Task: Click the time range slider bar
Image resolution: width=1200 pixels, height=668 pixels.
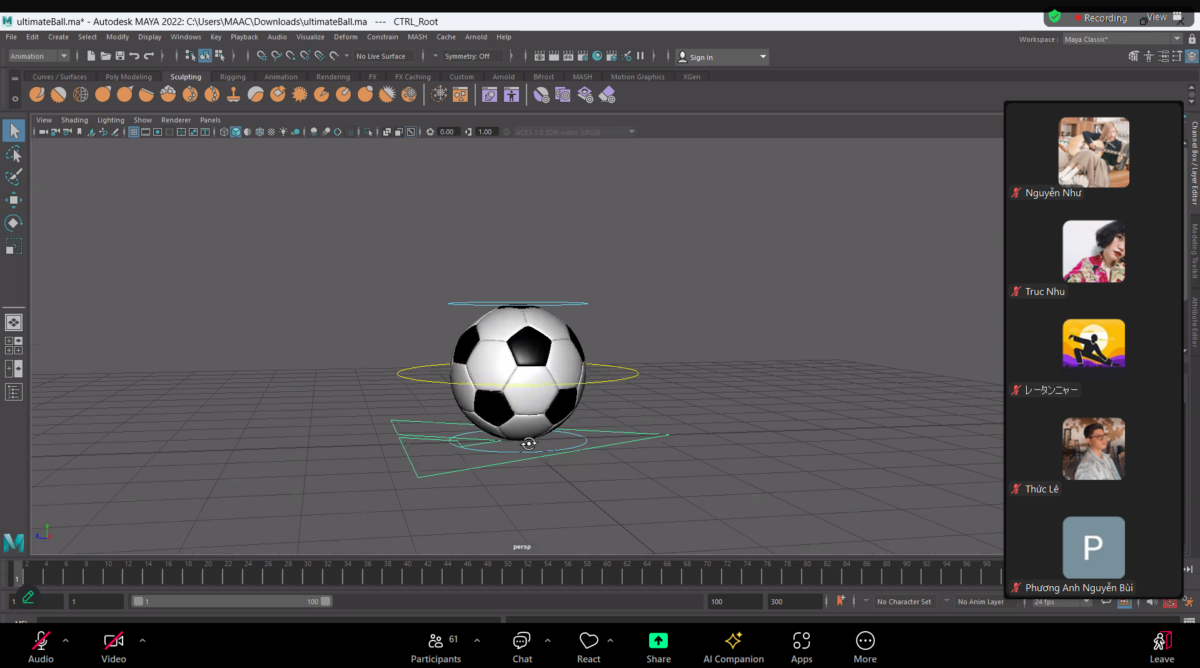Action: point(231,602)
